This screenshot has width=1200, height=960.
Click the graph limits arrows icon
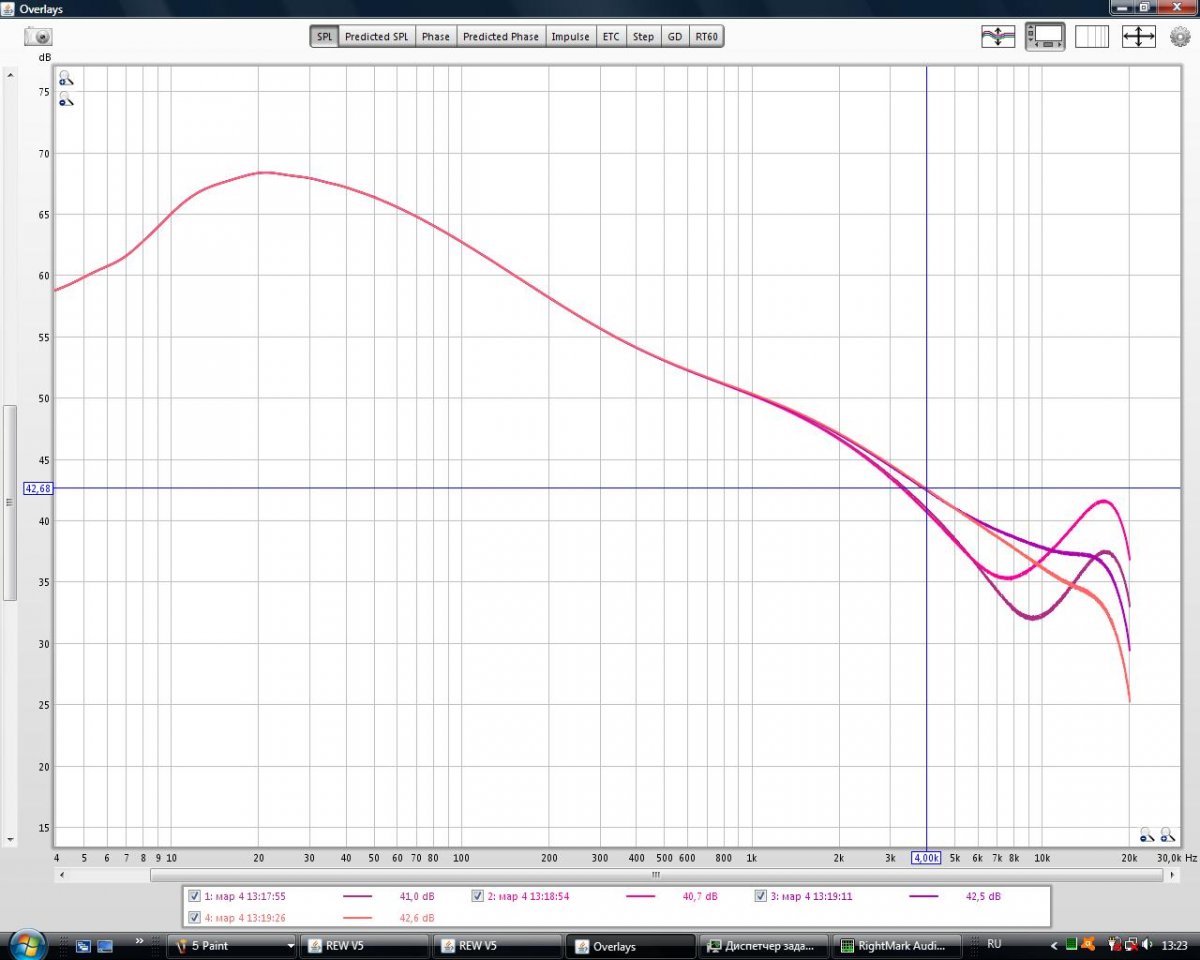1138,36
